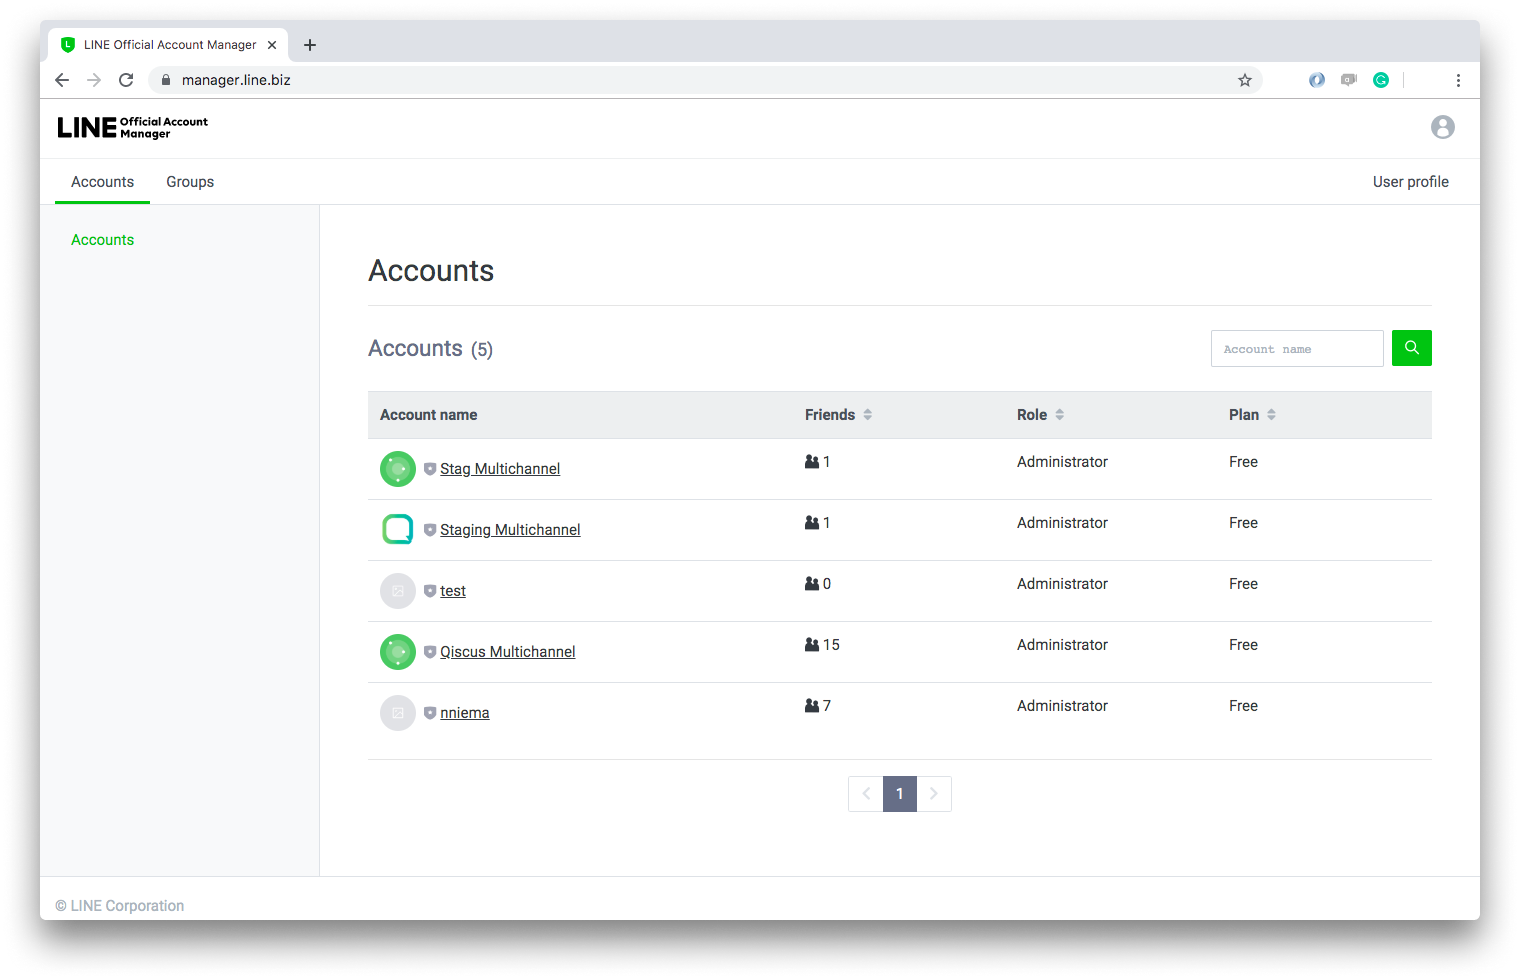This screenshot has height=980, width=1520.
Task: Go to pagination page 1
Action: pos(900,794)
